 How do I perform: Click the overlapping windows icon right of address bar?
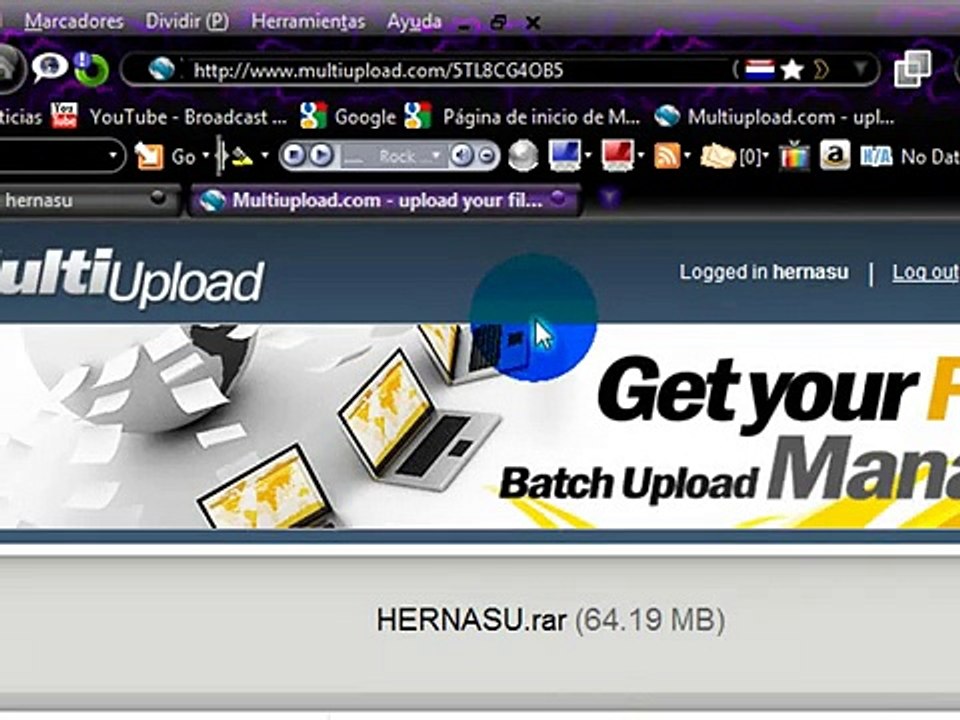pos(912,69)
